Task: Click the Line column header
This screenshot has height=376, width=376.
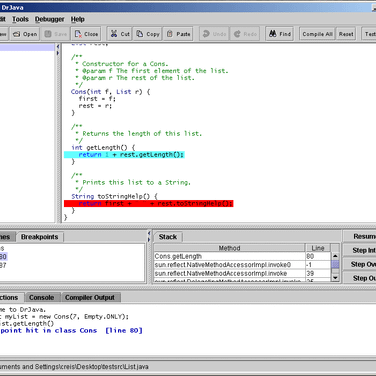Action: coord(318,248)
